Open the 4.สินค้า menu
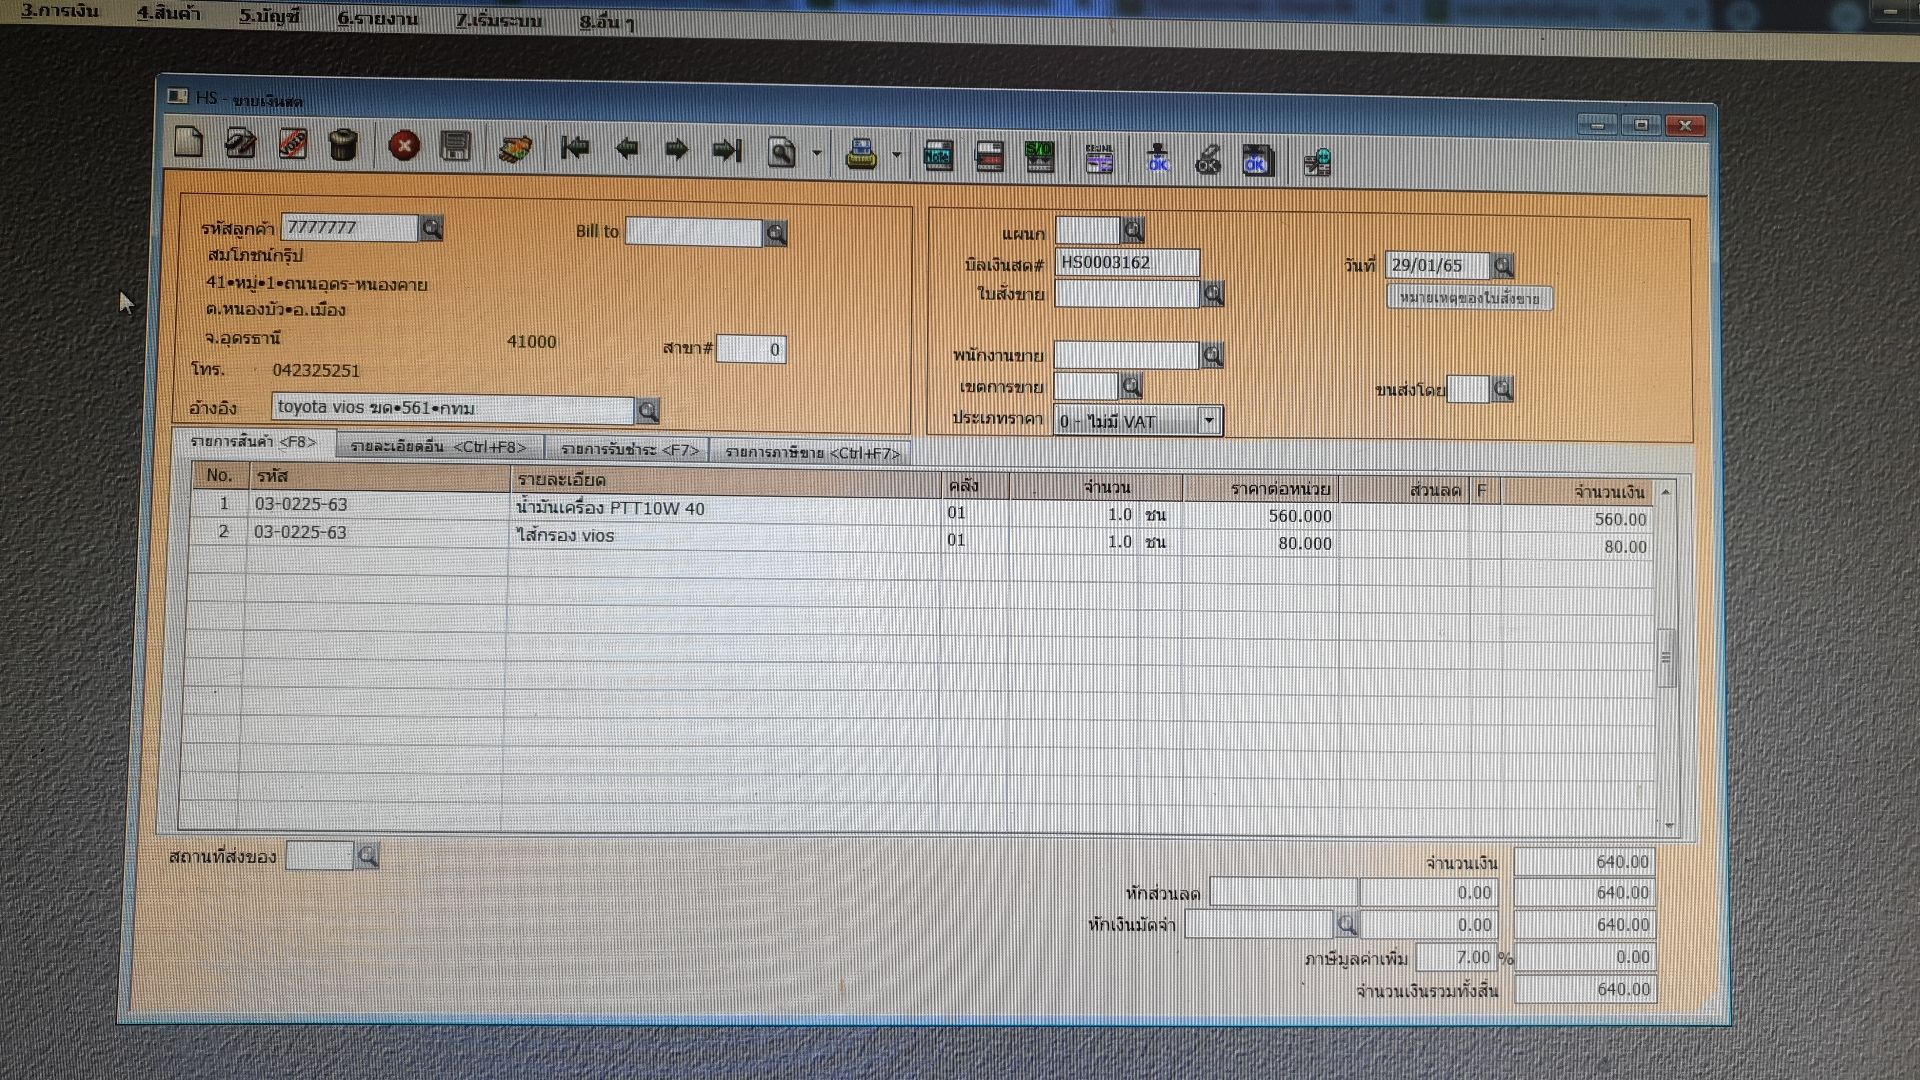The width and height of the screenshot is (1920, 1080). coord(168,13)
